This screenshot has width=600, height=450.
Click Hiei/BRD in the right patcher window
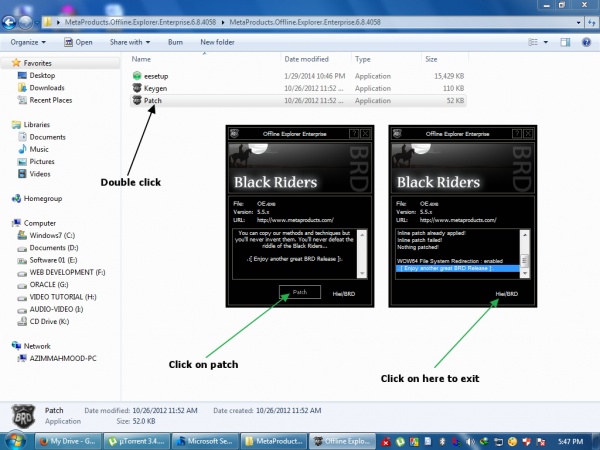point(507,294)
